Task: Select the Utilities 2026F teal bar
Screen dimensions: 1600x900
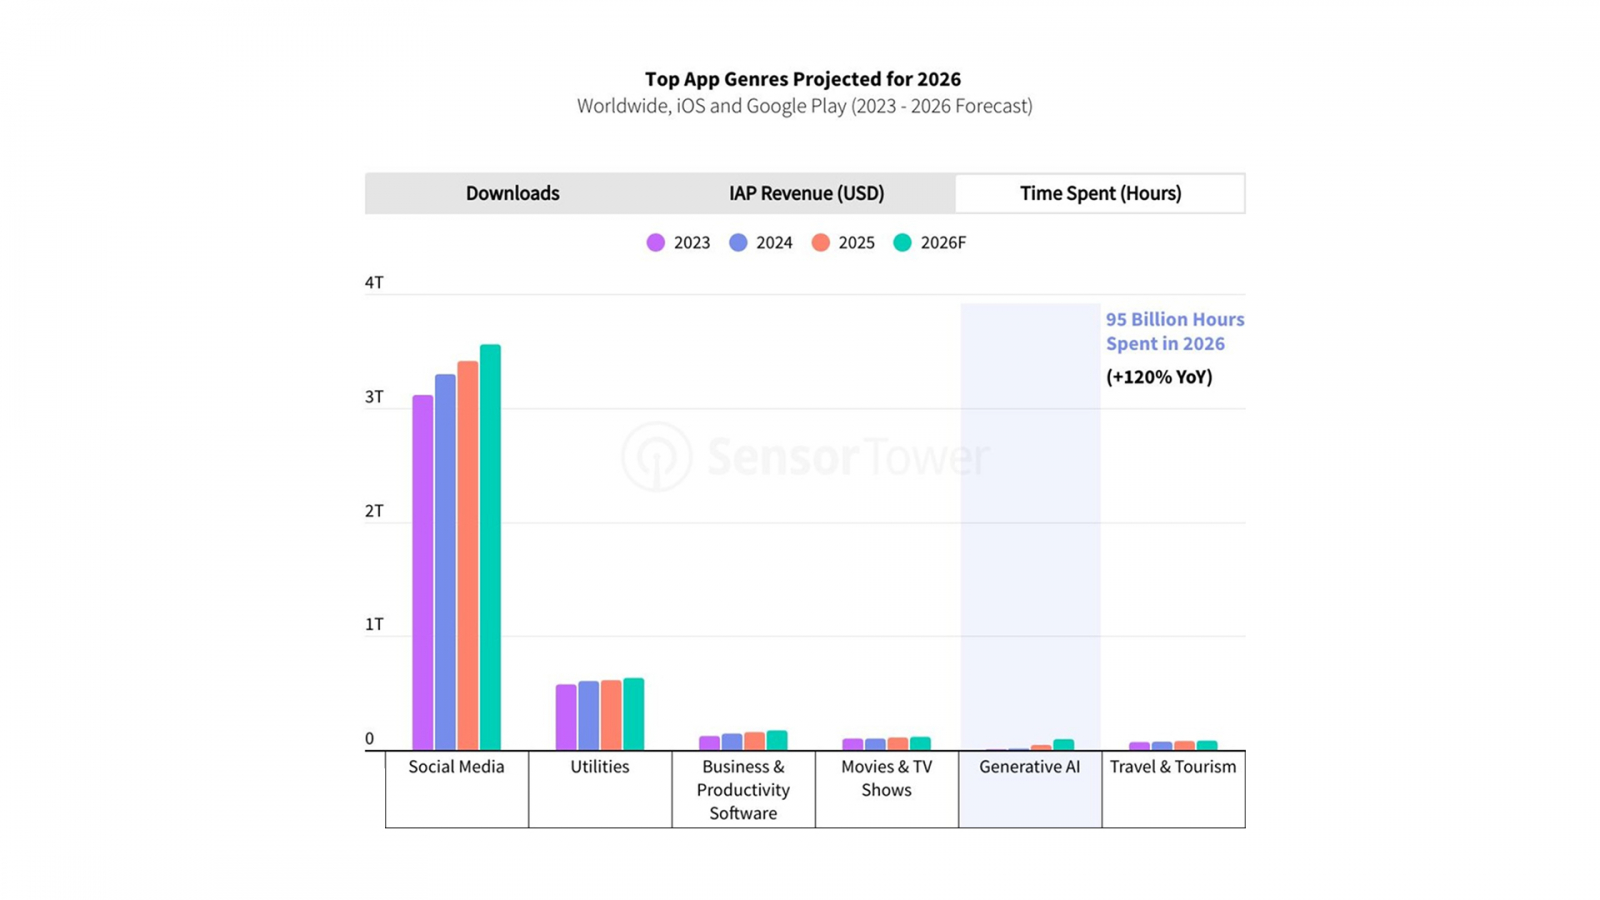Action: [634, 714]
